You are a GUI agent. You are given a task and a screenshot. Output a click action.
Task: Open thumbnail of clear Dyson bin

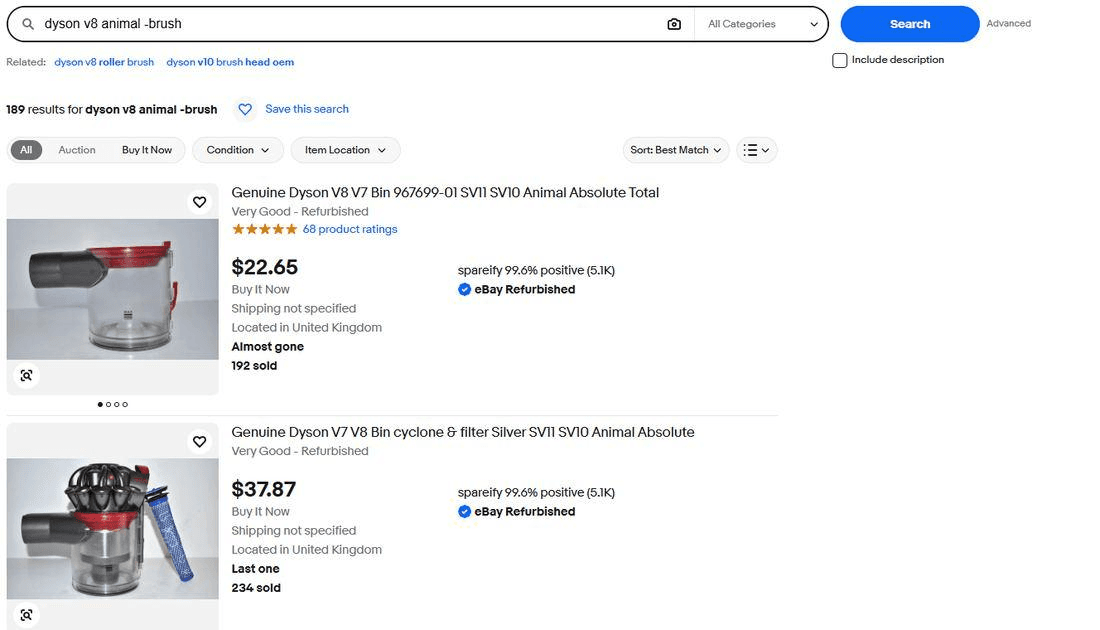pyautogui.click(x=113, y=289)
